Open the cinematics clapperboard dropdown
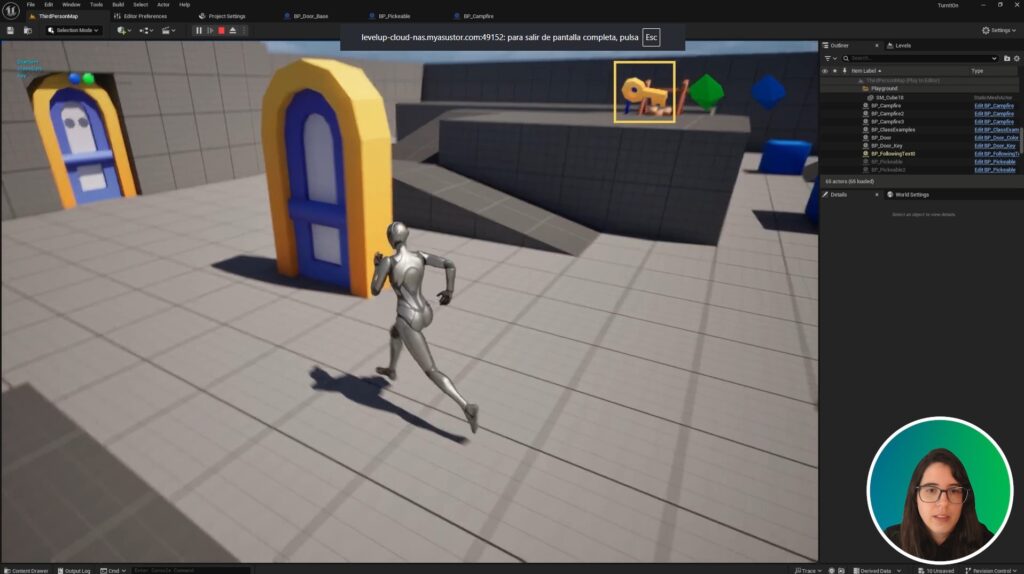This screenshot has height=574, width=1024. (168, 31)
